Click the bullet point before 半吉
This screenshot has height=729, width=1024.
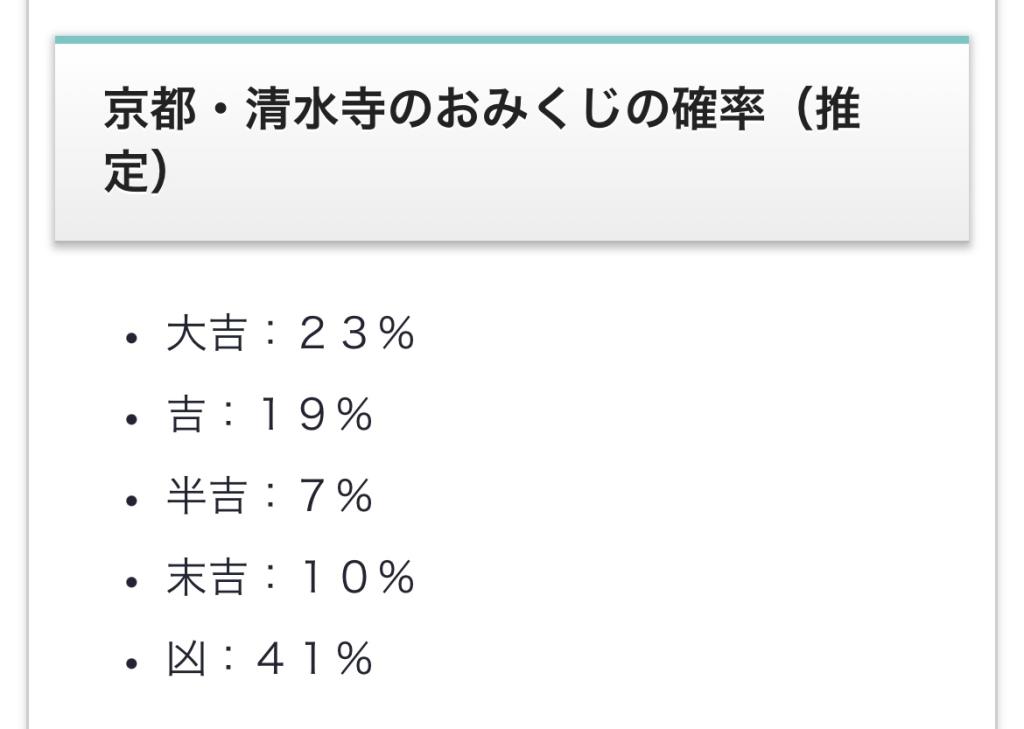click(132, 500)
